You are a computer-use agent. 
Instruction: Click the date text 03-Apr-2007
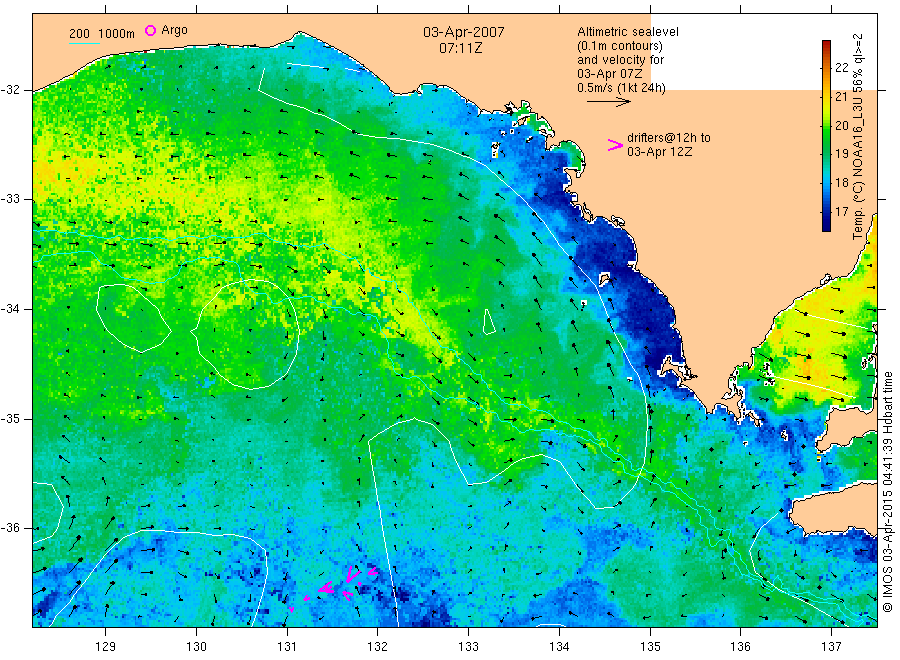pos(464,32)
